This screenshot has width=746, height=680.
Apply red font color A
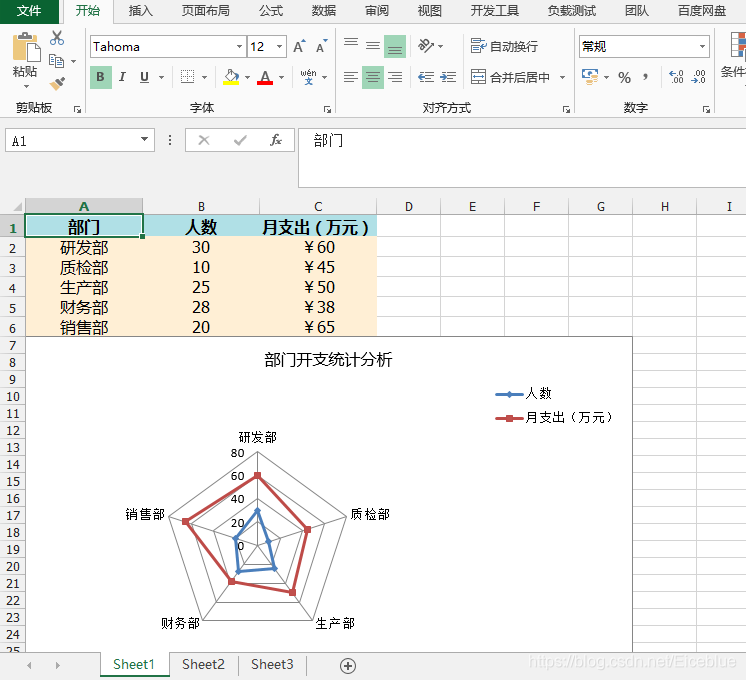265,77
